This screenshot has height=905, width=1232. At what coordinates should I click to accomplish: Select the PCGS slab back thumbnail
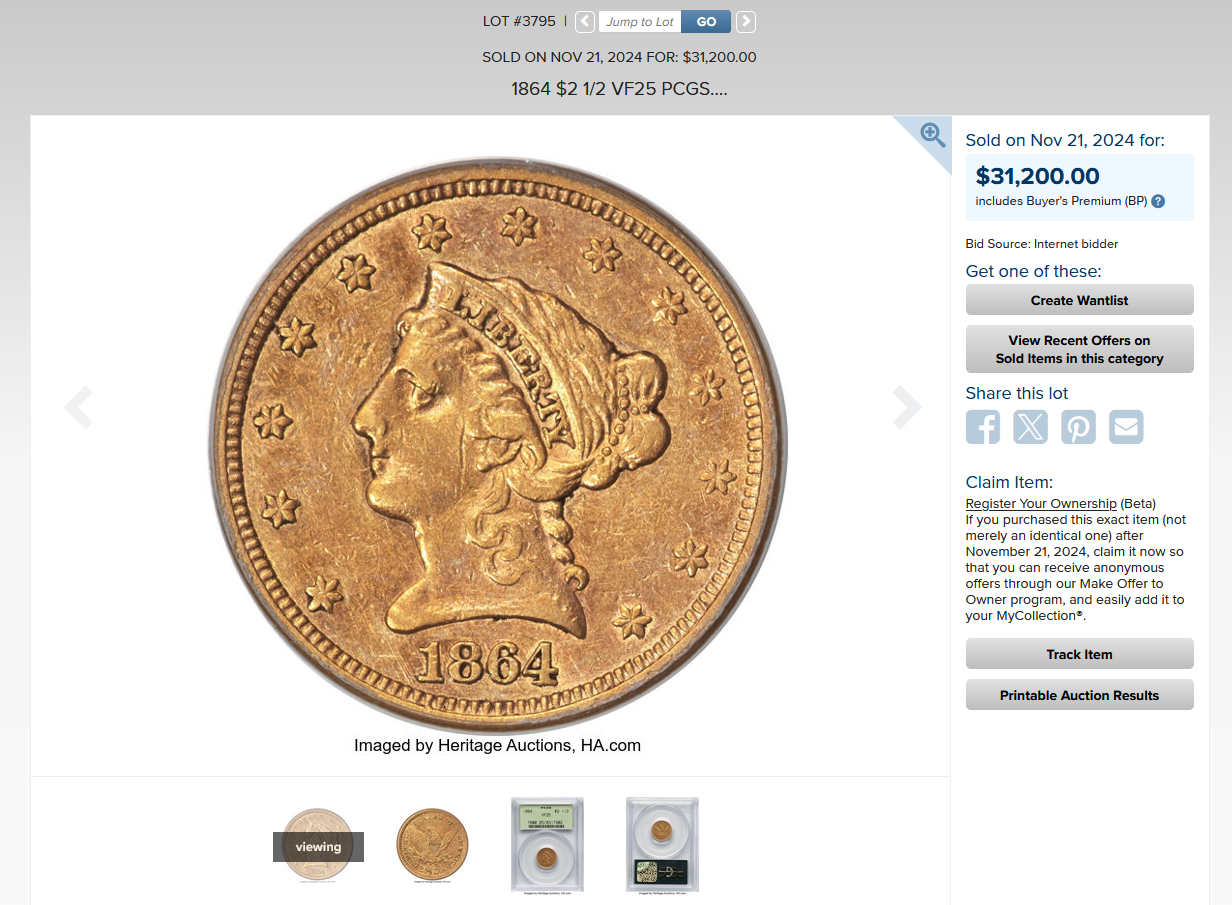pyautogui.click(x=662, y=845)
